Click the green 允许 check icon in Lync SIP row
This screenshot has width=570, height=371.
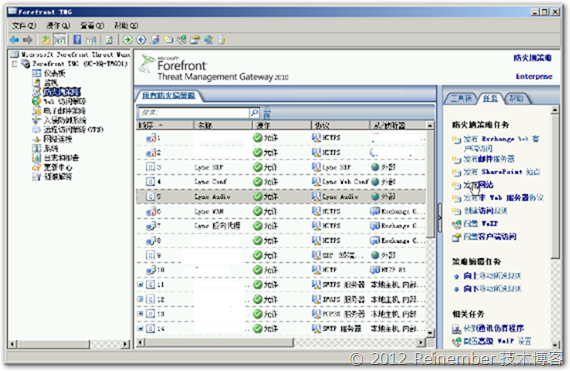click(258, 167)
